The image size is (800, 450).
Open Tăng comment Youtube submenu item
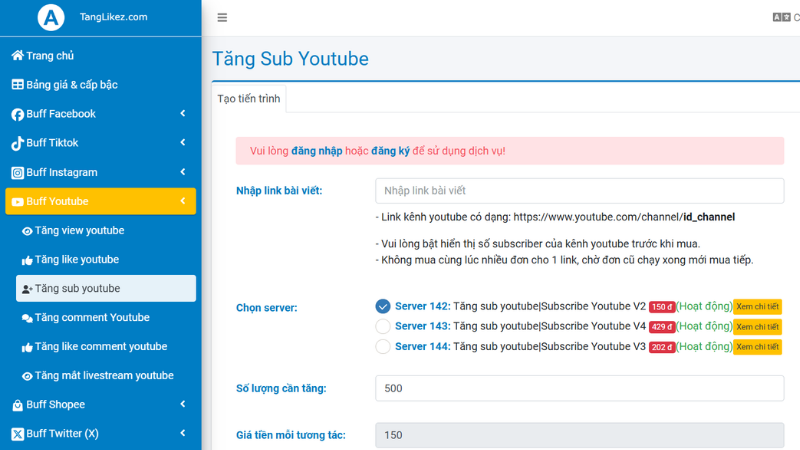pyautogui.click(x=106, y=317)
